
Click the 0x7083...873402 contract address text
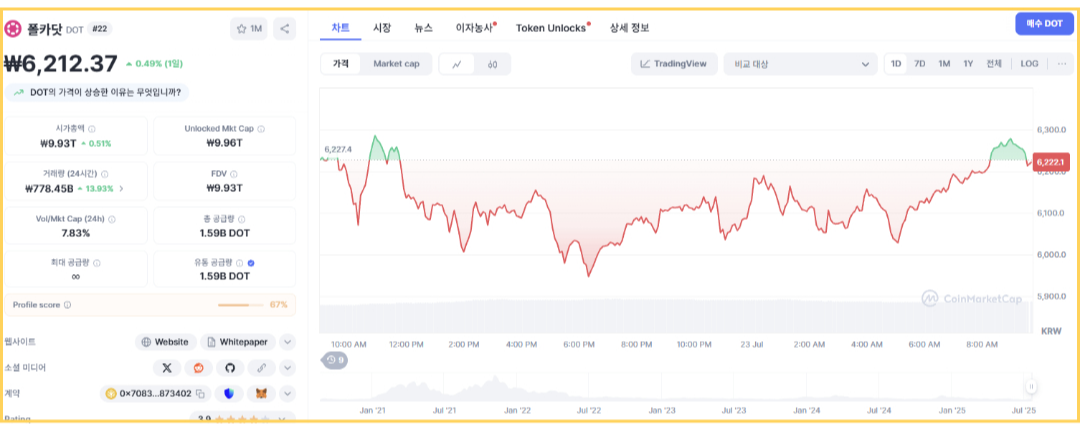(x=156, y=394)
